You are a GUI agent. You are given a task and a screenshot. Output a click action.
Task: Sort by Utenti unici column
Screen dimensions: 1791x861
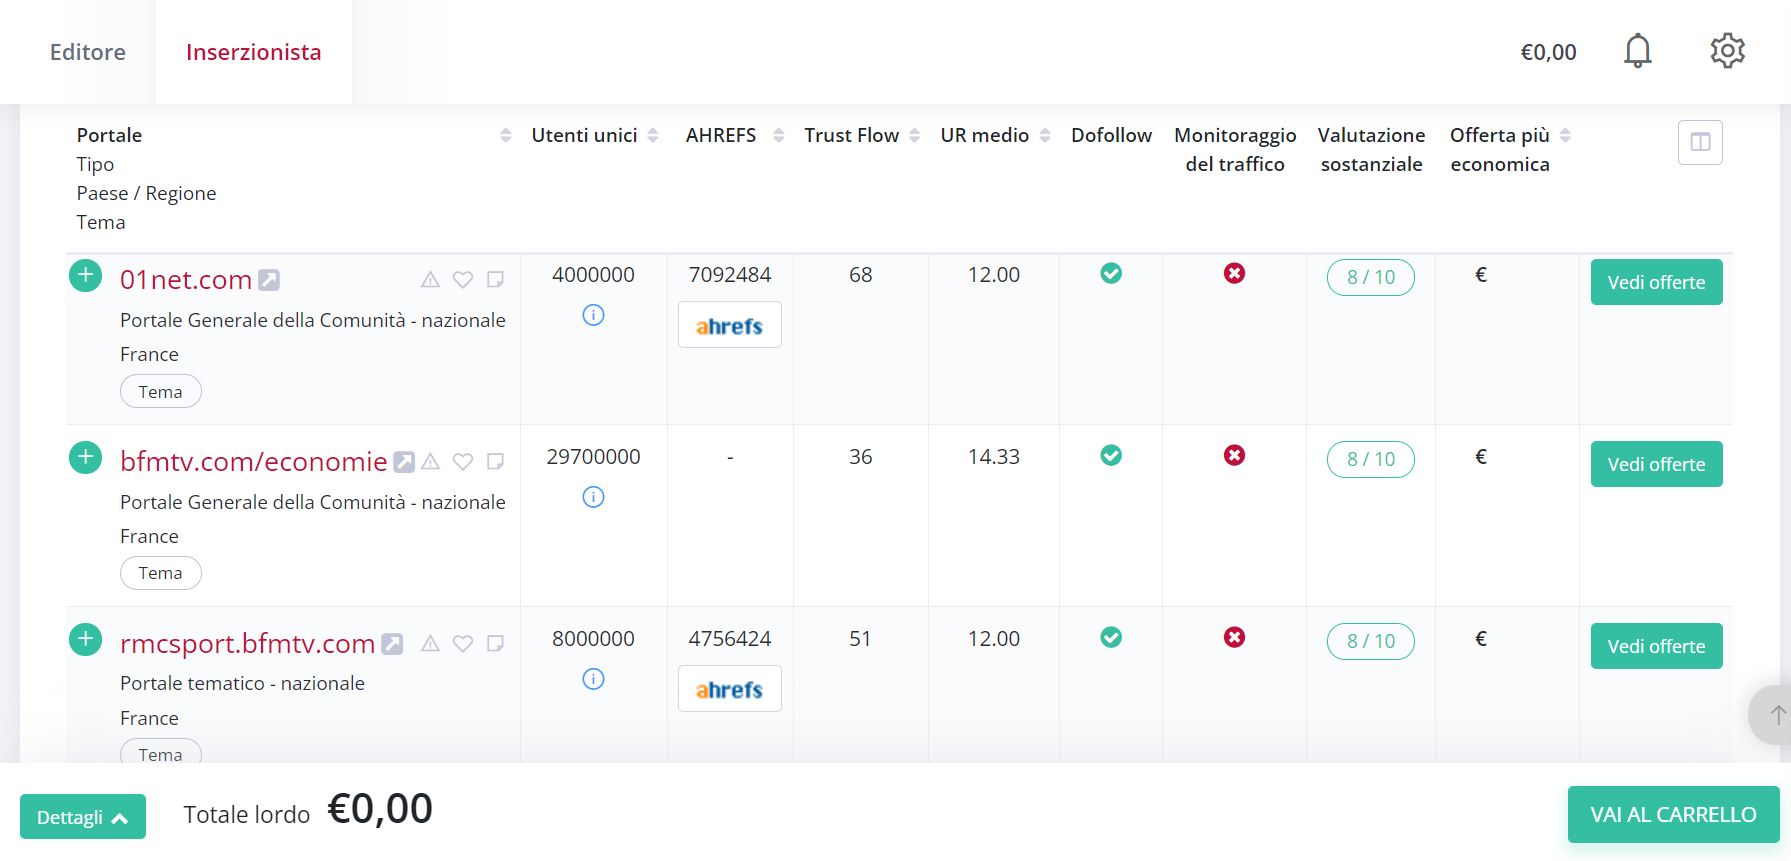653,135
